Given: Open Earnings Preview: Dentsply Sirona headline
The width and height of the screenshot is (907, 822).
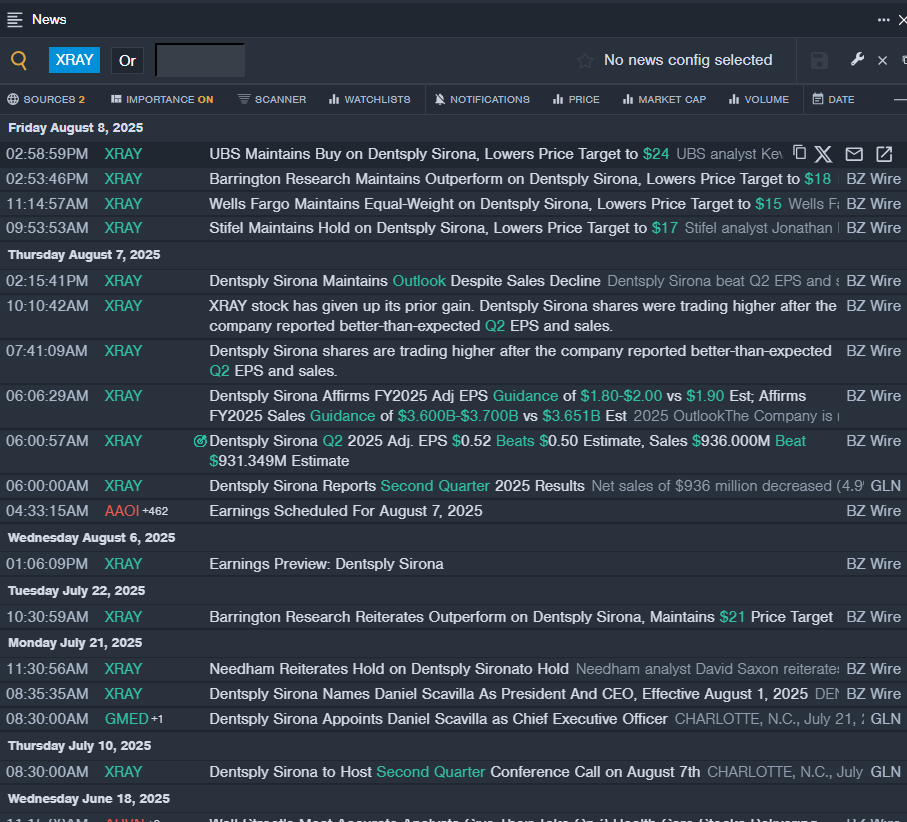Looking at the screenshot, I should click(326, 564).
